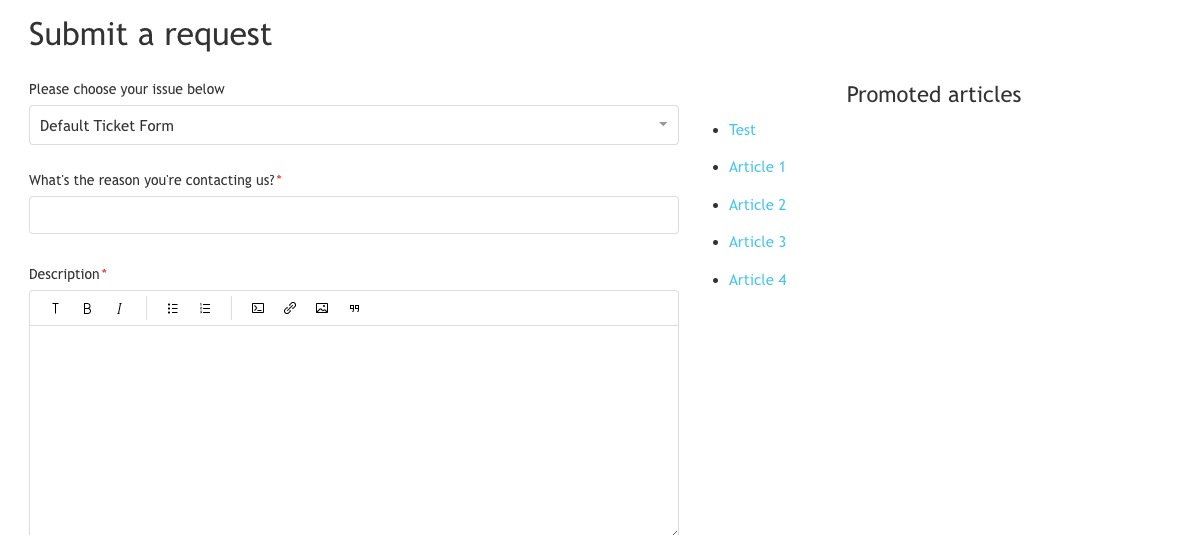Click the ticket form dropdown arrow

click(662, 125)
